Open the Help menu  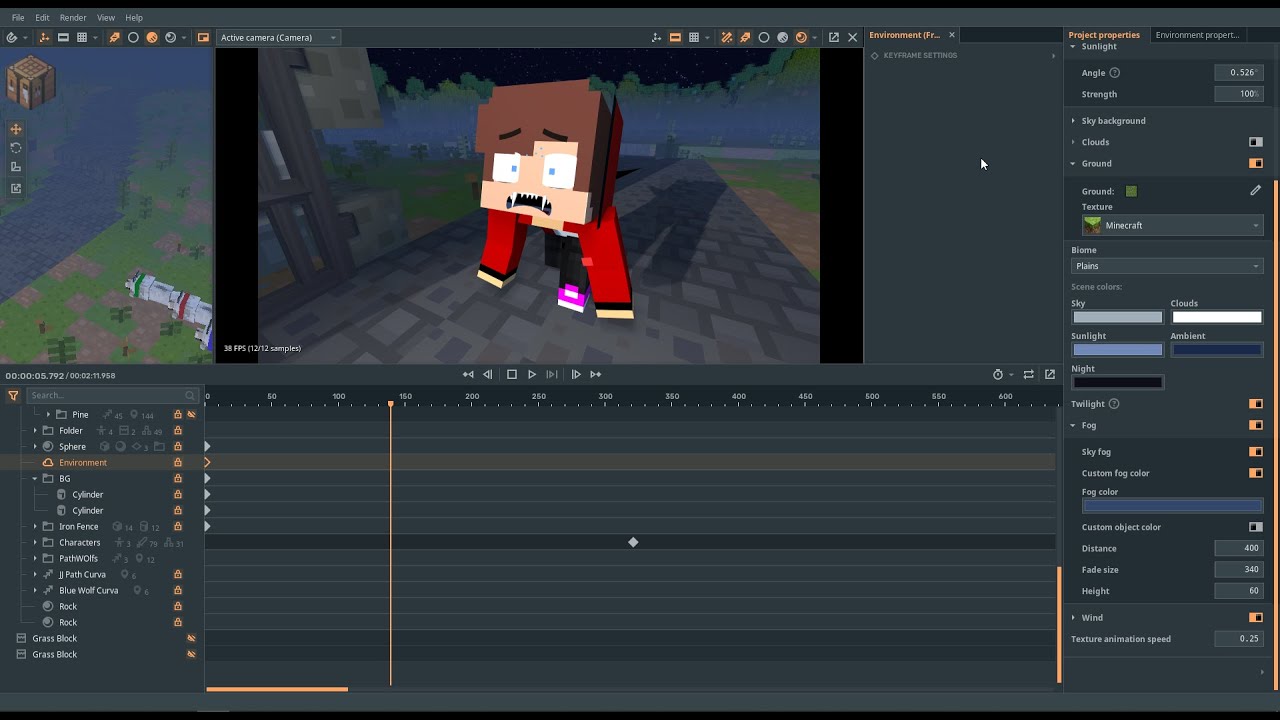pyautogui.click(x=134, y=18)
